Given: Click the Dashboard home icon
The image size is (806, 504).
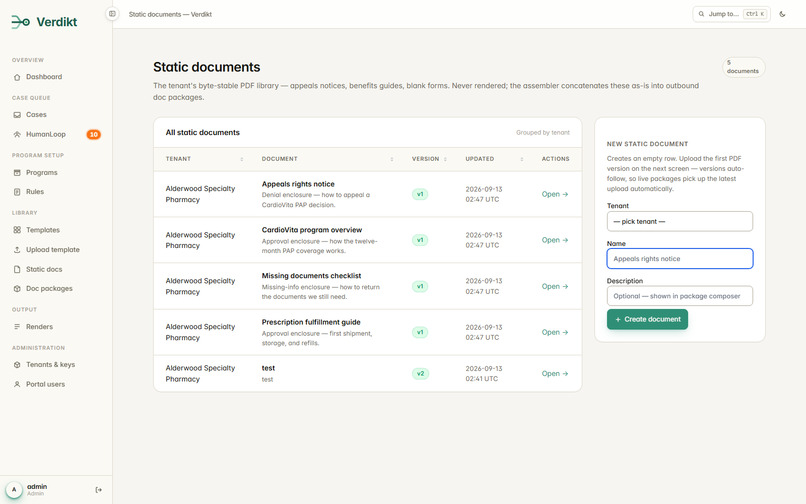Looking at the screenshot, I should point(17,77).
